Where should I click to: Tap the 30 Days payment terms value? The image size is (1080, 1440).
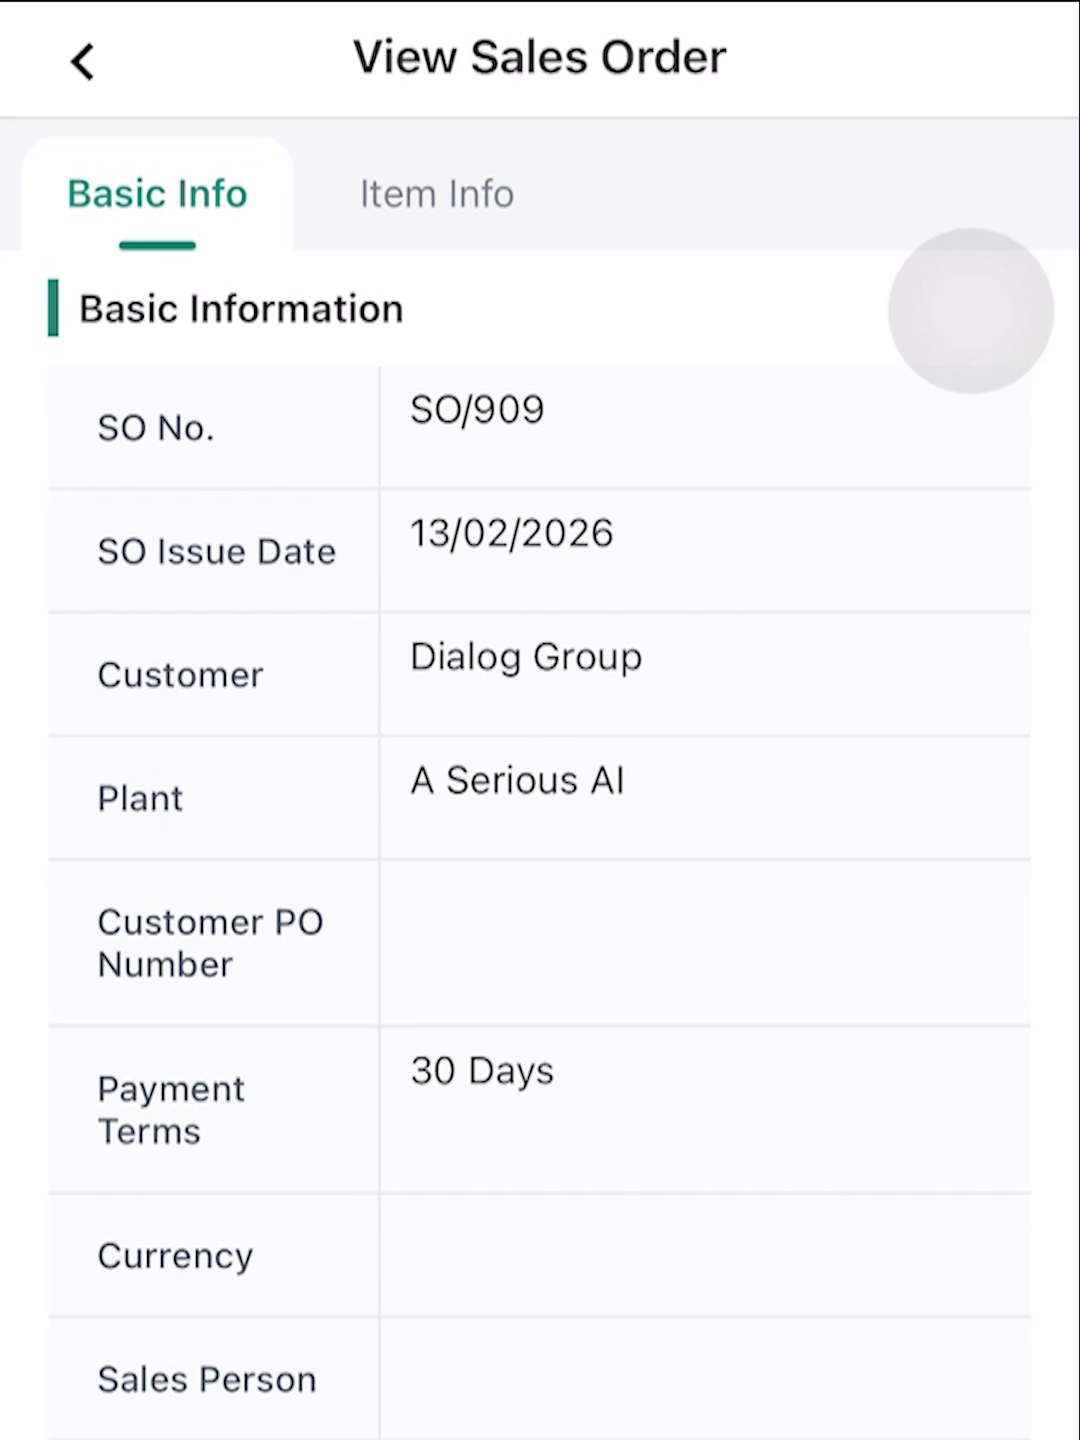coord(482,1071)
